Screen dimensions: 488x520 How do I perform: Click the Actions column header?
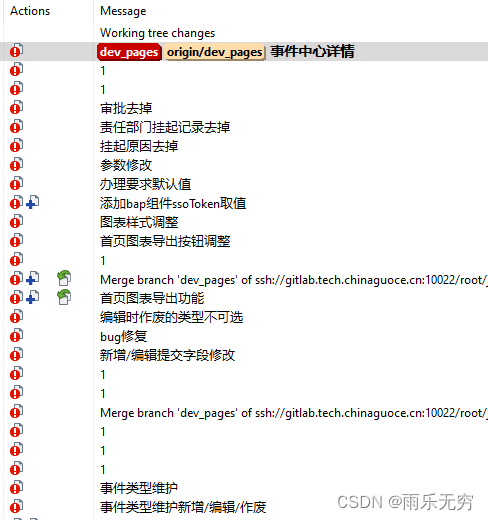click(30, 11)
